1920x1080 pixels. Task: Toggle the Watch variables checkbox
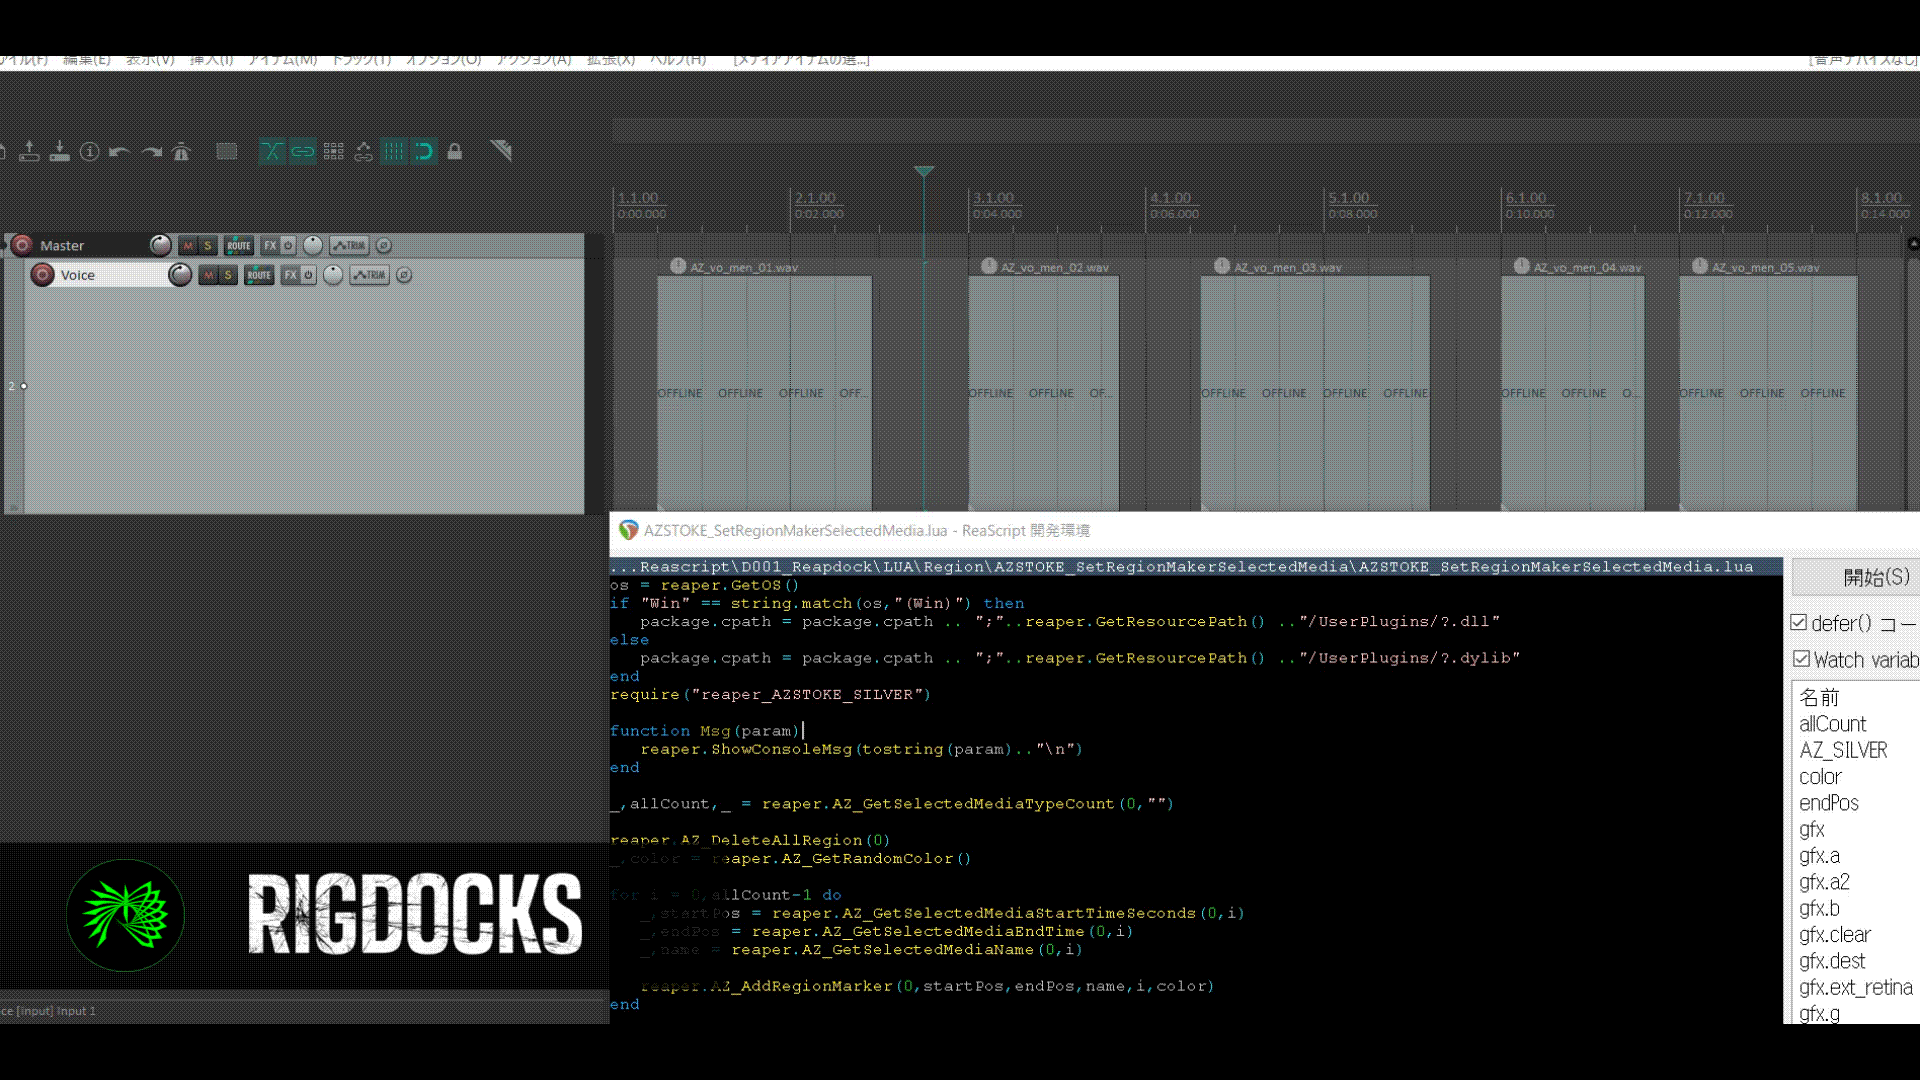[1801, 659]
